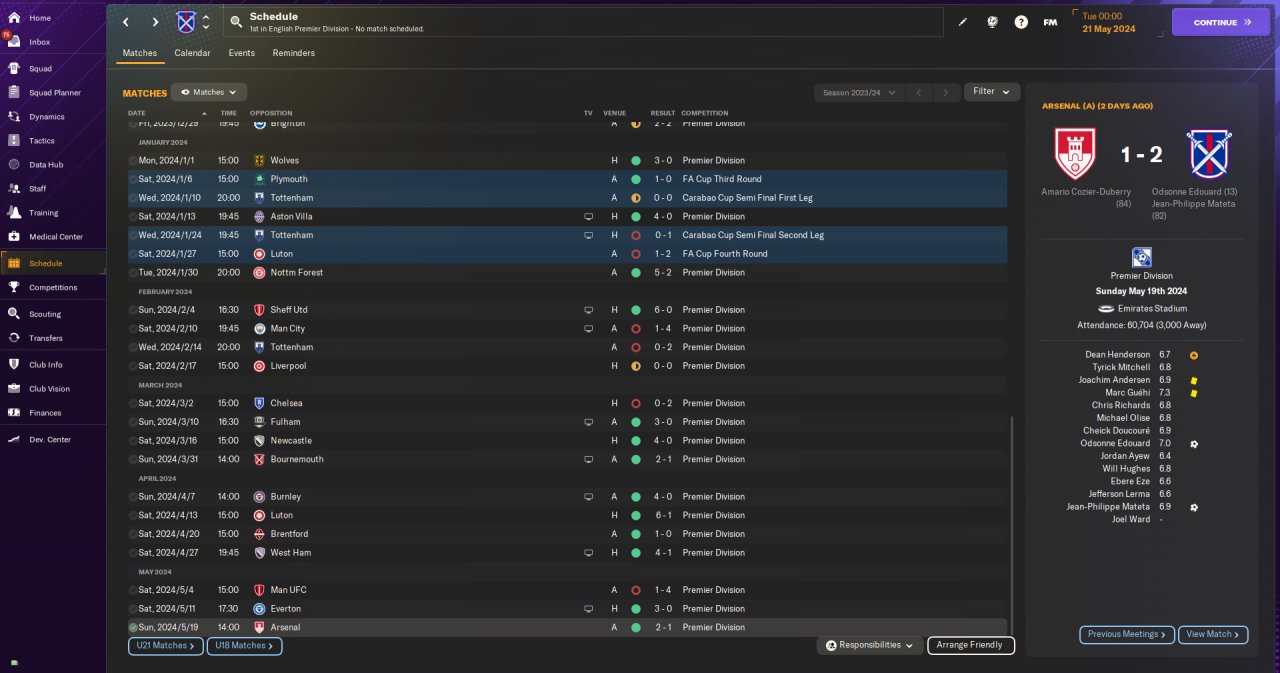Sort by the Date column header
Image resolution: width=1280 pixels, height=673 pixels.
[137, 113]
